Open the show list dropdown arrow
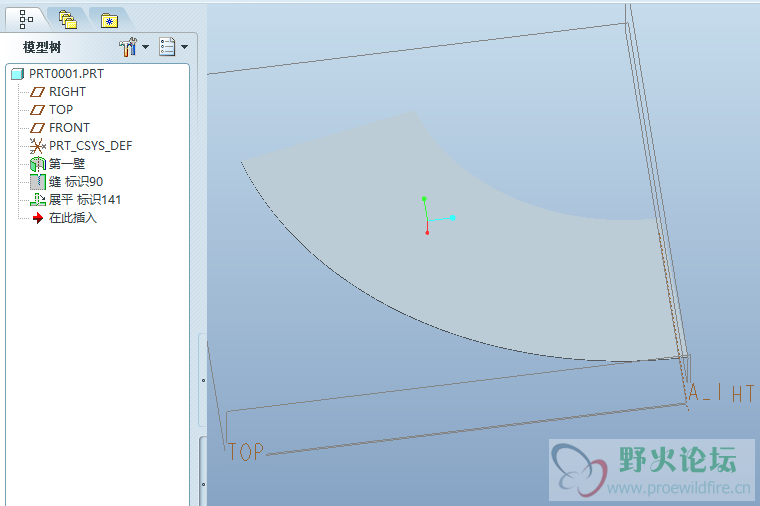 point(185,47)
